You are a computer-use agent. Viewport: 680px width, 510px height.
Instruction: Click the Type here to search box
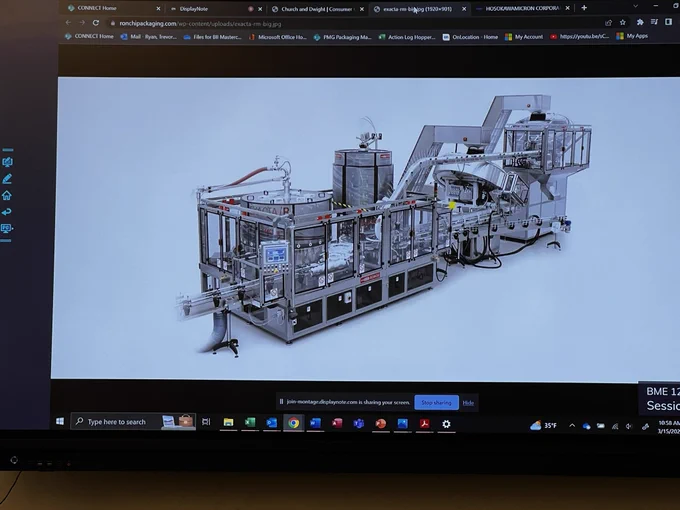tap(133, 422)
